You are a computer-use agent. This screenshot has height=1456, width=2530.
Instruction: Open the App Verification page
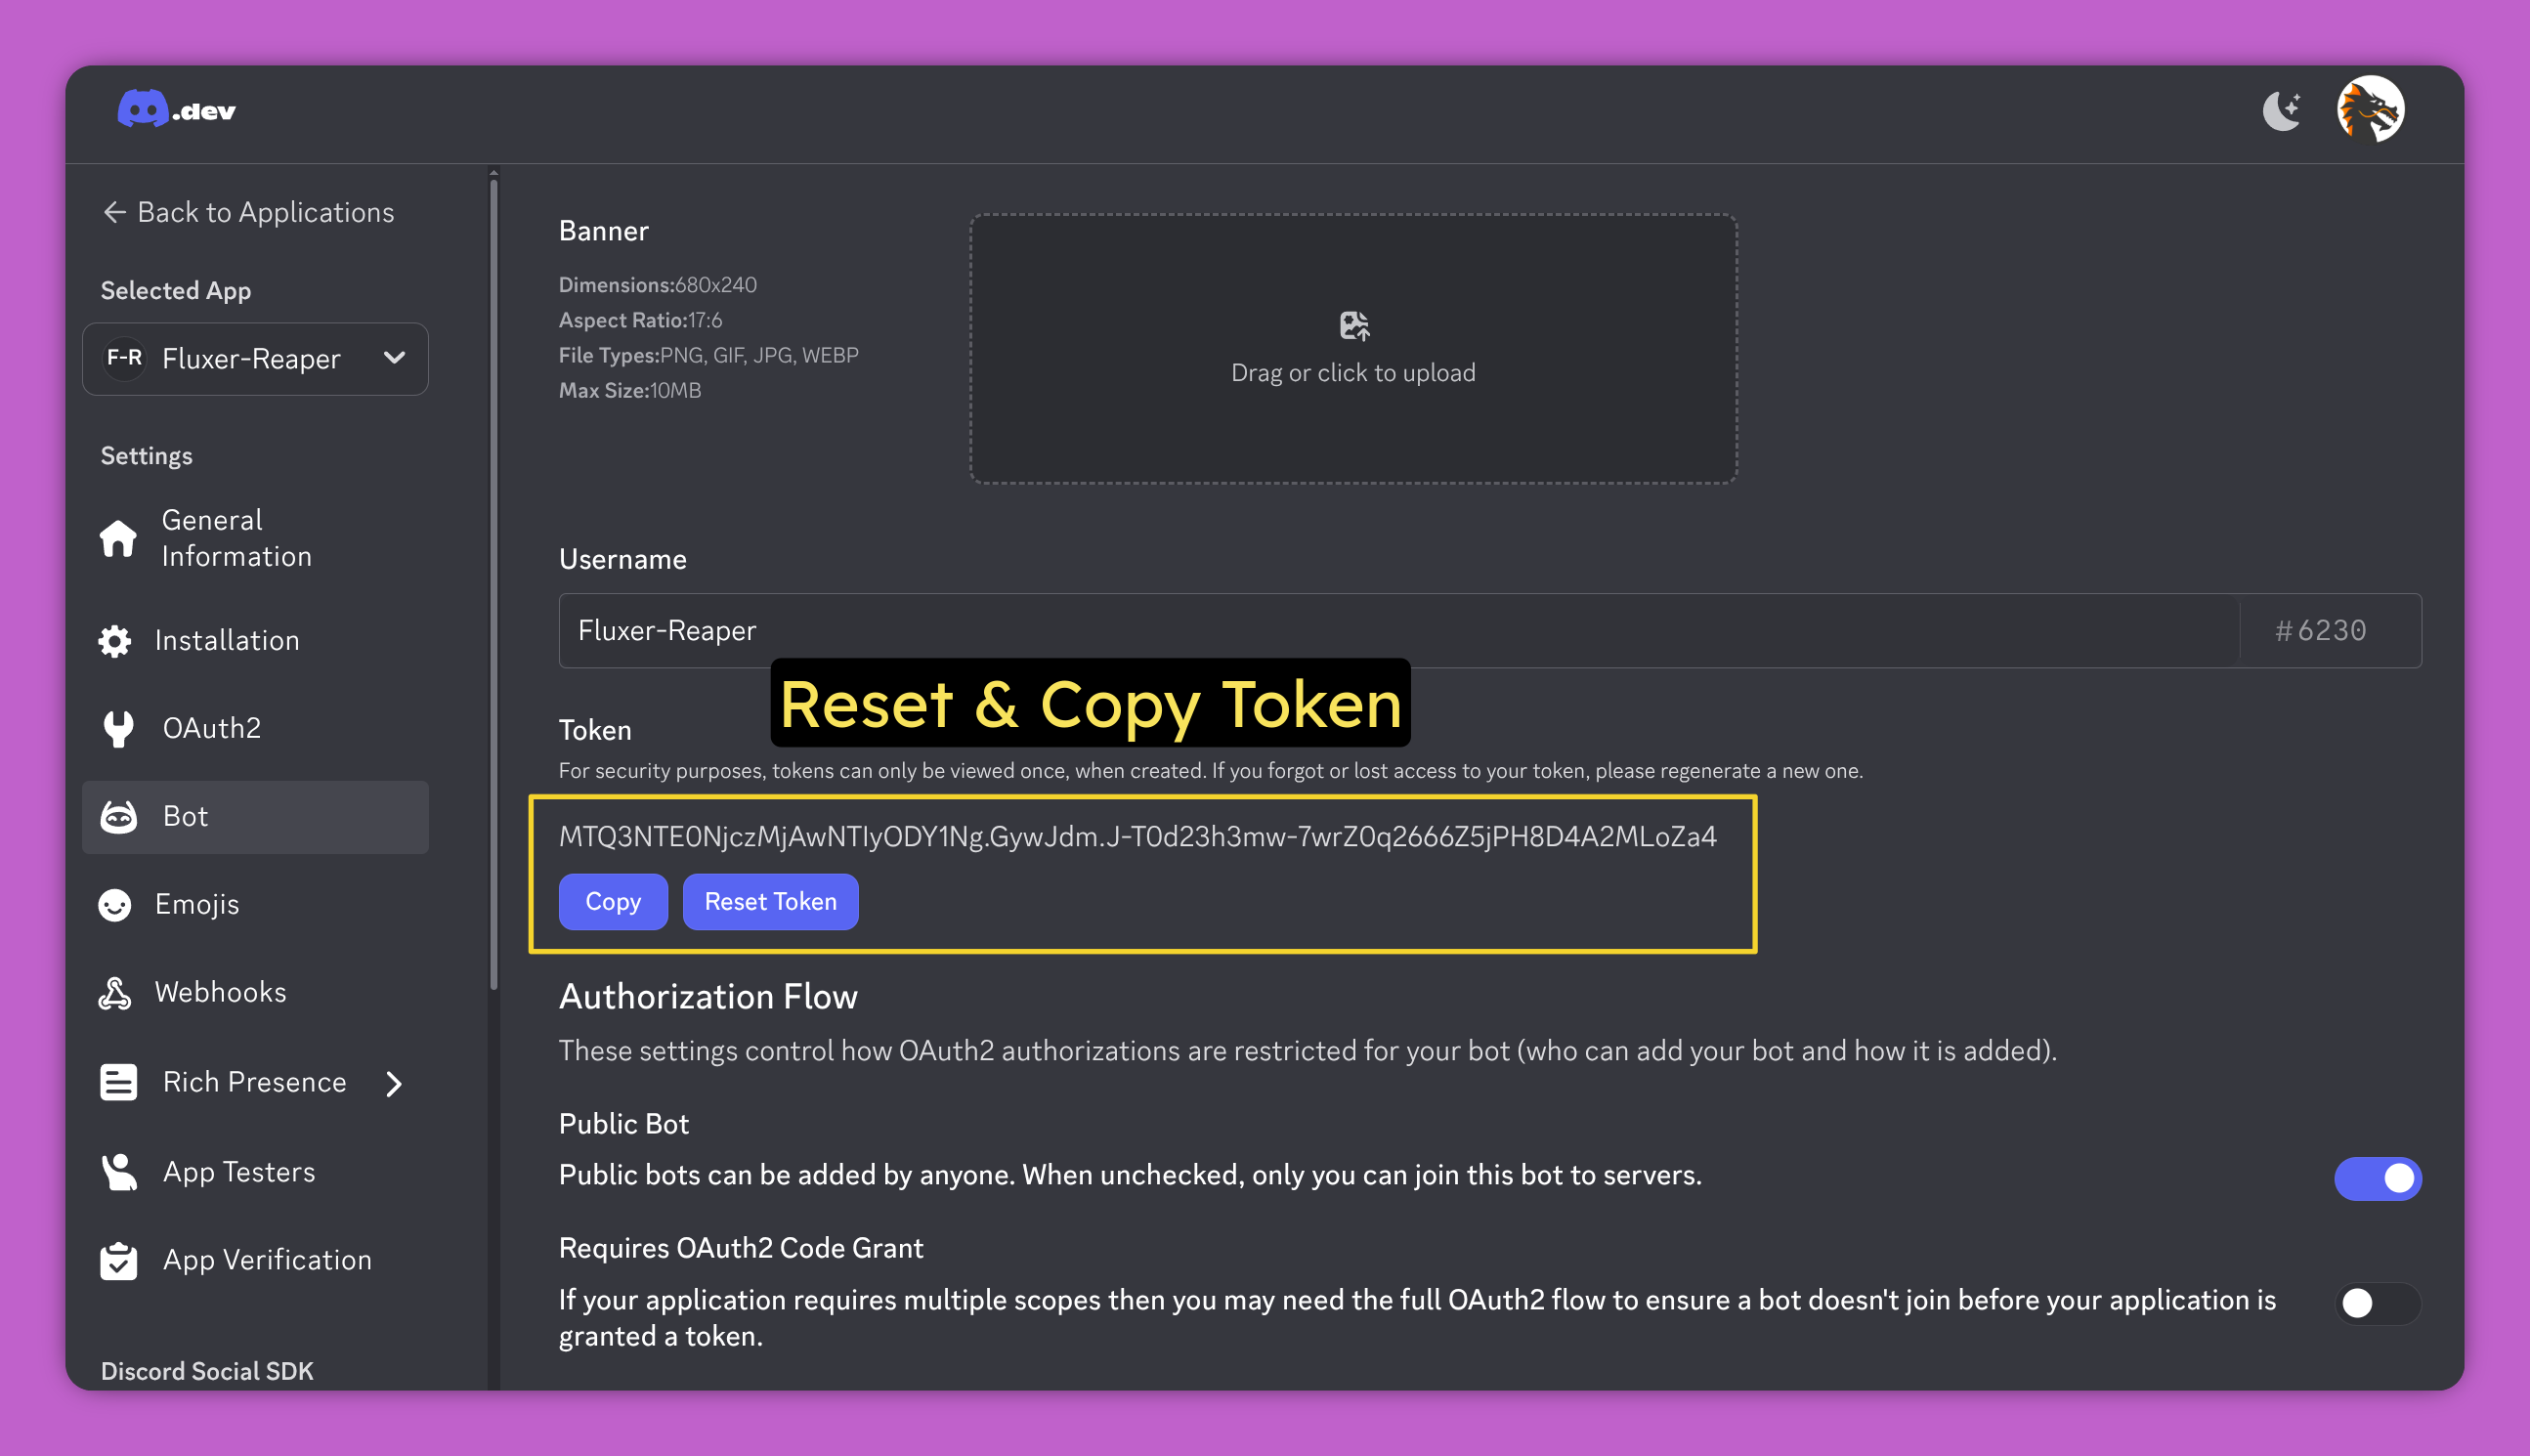(255, 1261)
